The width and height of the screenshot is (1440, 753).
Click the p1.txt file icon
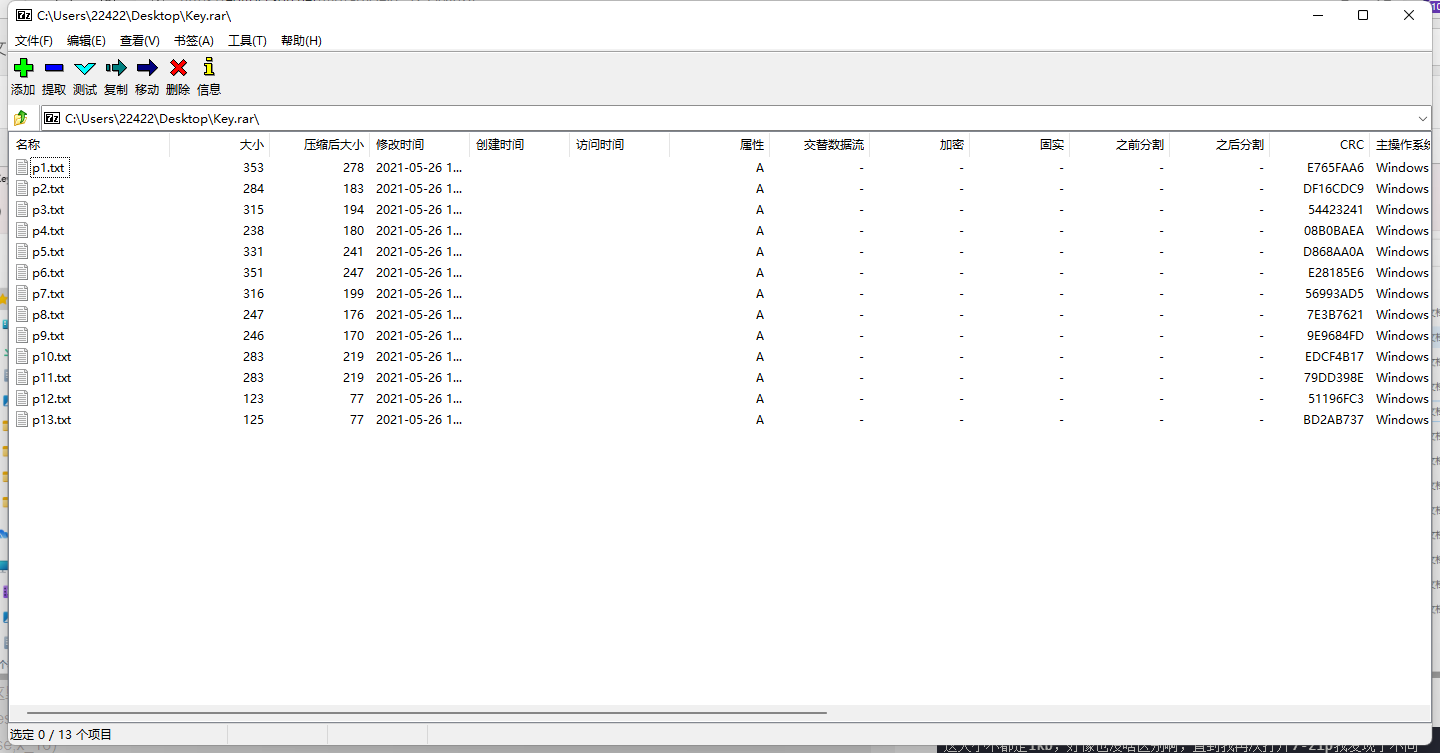[x=22, y=168]
